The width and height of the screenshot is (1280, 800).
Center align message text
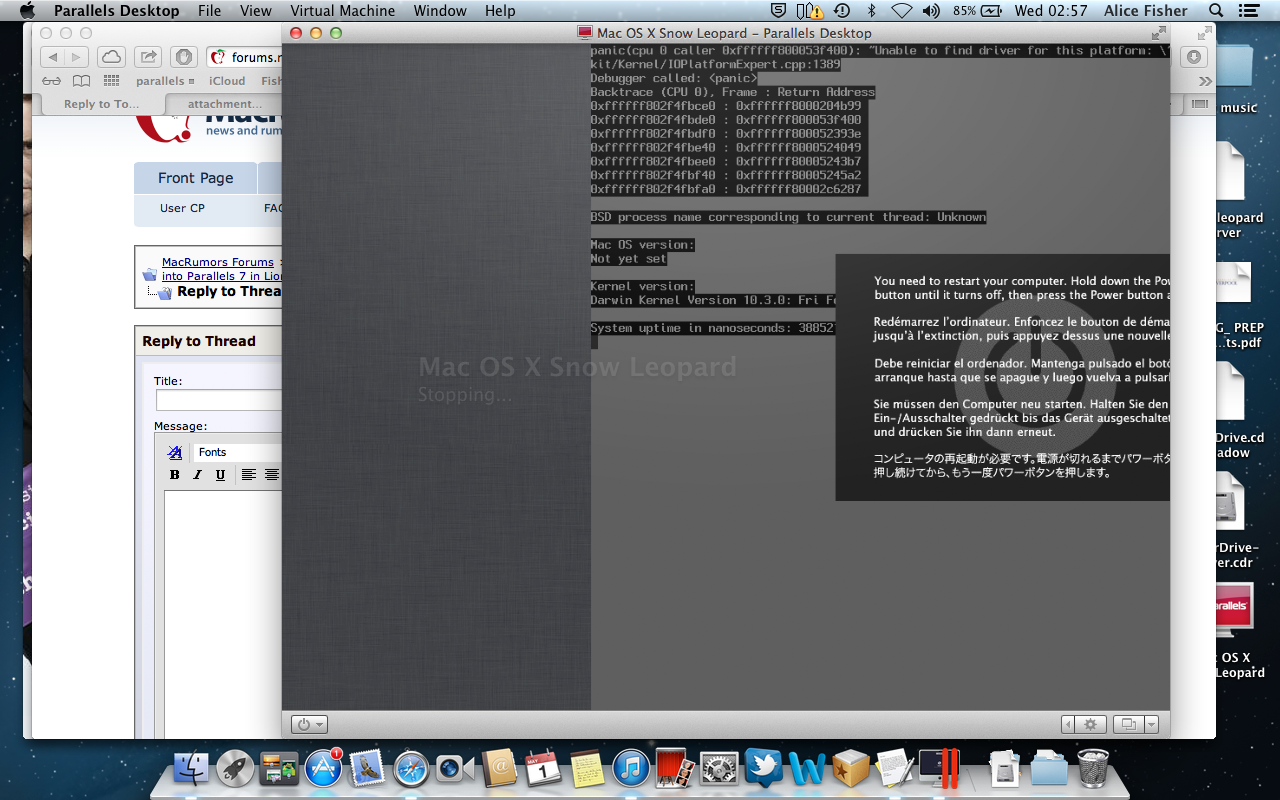tap(271, 475)
